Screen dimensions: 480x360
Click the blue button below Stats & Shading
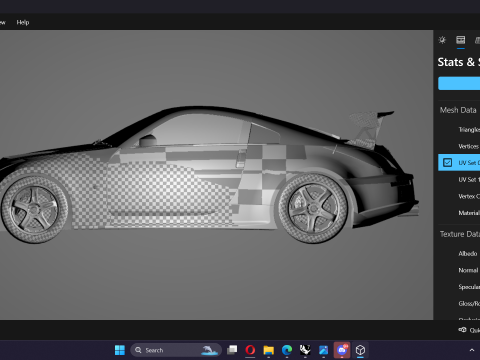pyautogui.click(x=459, y=83)
